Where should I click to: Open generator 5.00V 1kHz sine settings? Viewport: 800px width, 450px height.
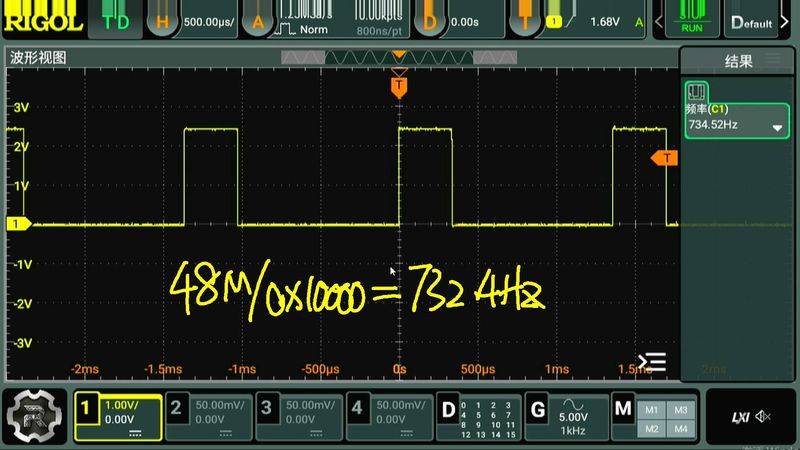pos(573,417)
